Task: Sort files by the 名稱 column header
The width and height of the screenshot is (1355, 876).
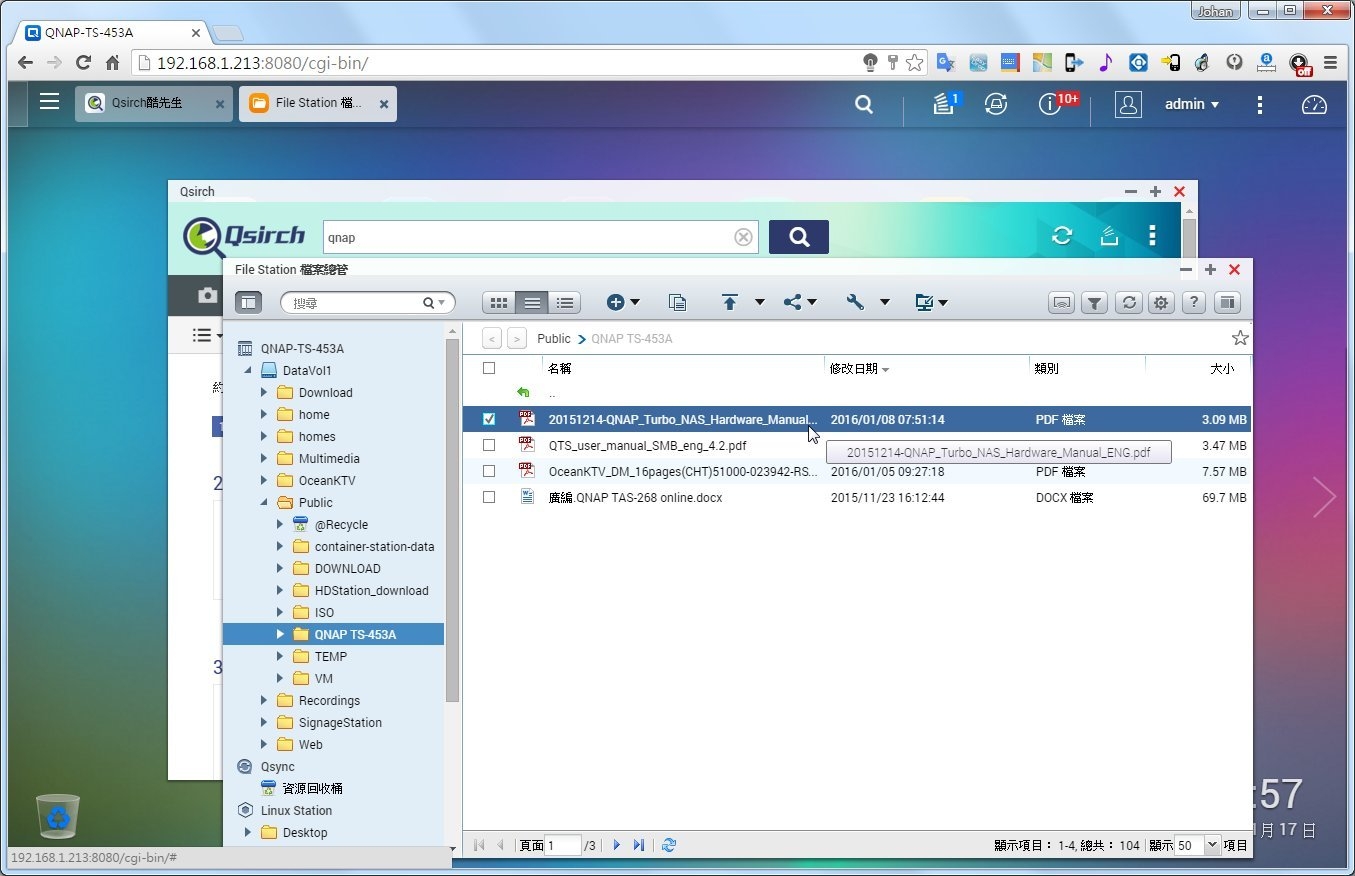Action: (559, 368)
